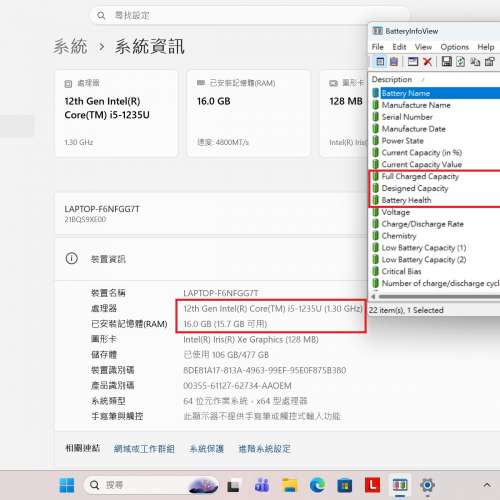Screen dimensions: 500x500
Task: Select the Voltage row
Action: tap(436, 212)
